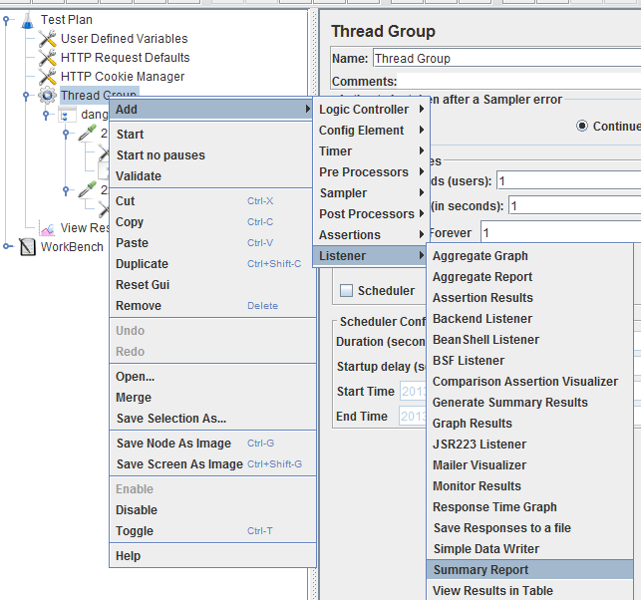641x600 pixels.
Task: Click the User Defined Variables tools icon
Action: coord(47,39)
